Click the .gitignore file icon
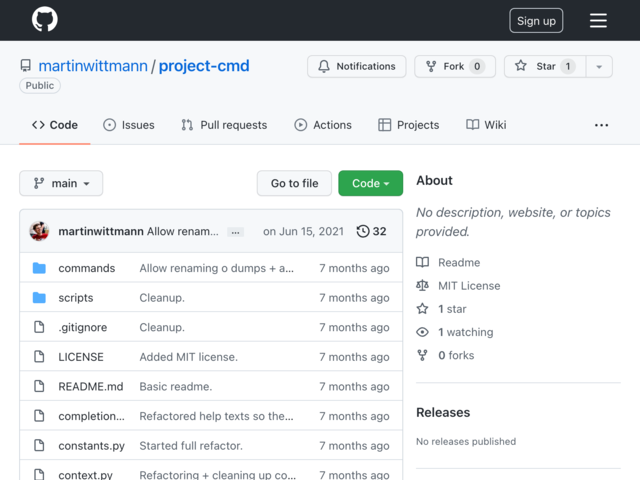This screenshot has width=640, height=480. pos(39,327)
